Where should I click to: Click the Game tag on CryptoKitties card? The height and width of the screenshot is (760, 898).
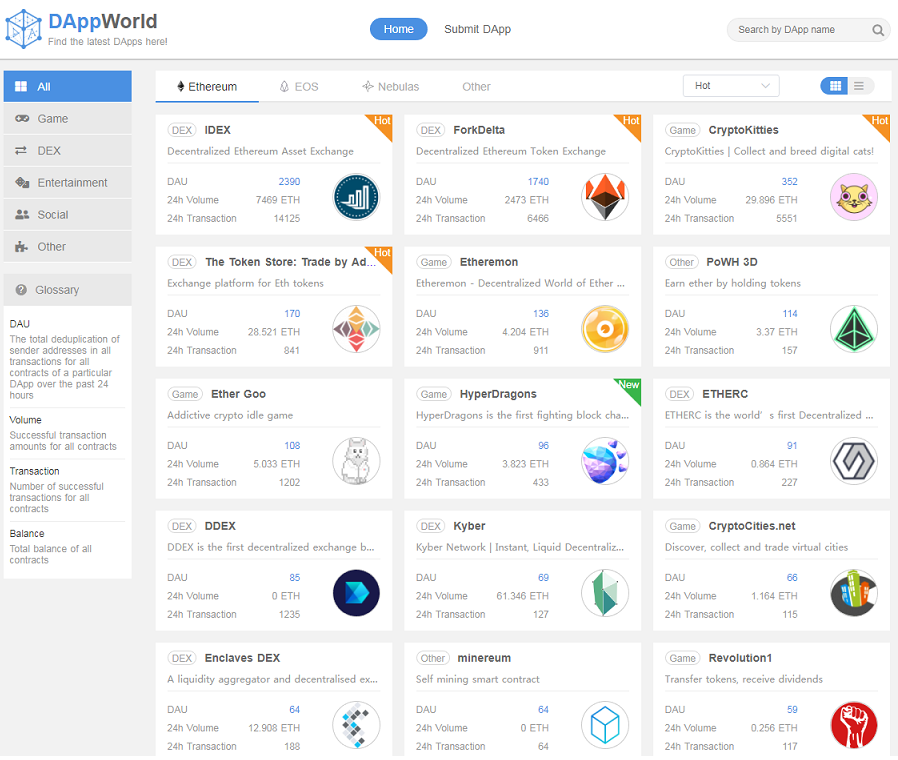pos(683,131)
